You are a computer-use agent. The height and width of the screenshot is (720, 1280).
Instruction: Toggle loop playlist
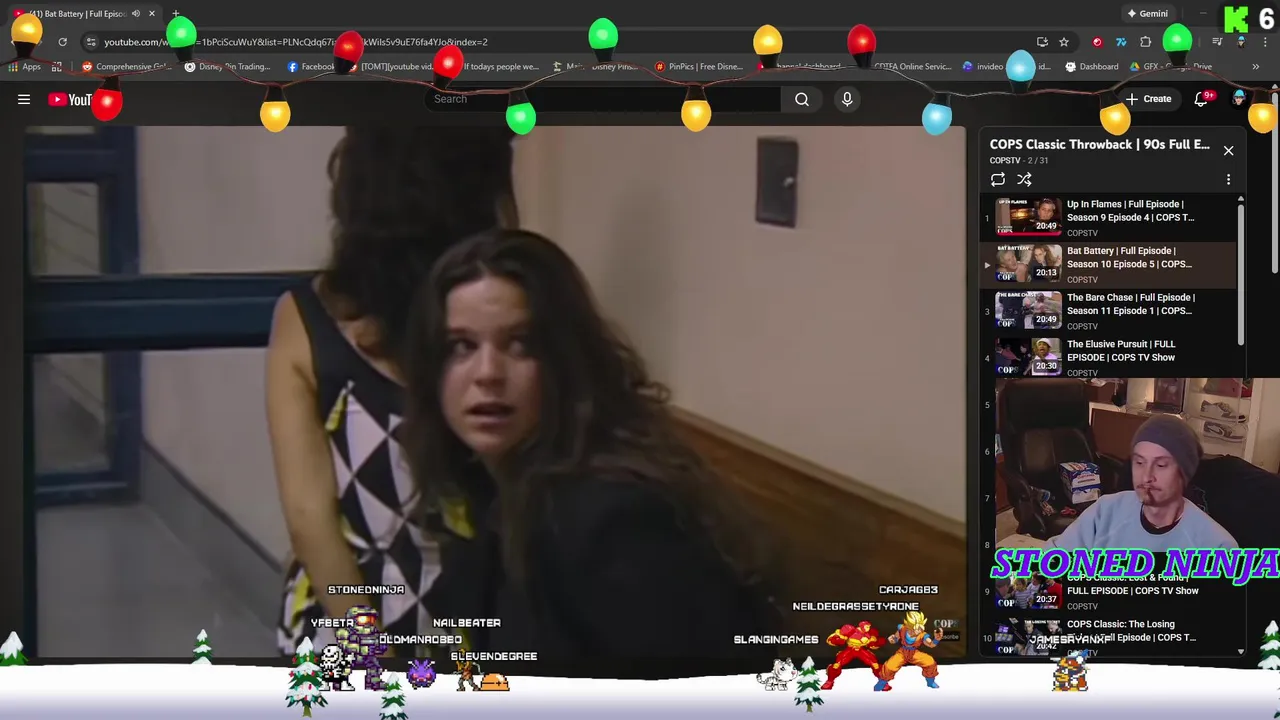pyautogui.click(x=998, y=180)
